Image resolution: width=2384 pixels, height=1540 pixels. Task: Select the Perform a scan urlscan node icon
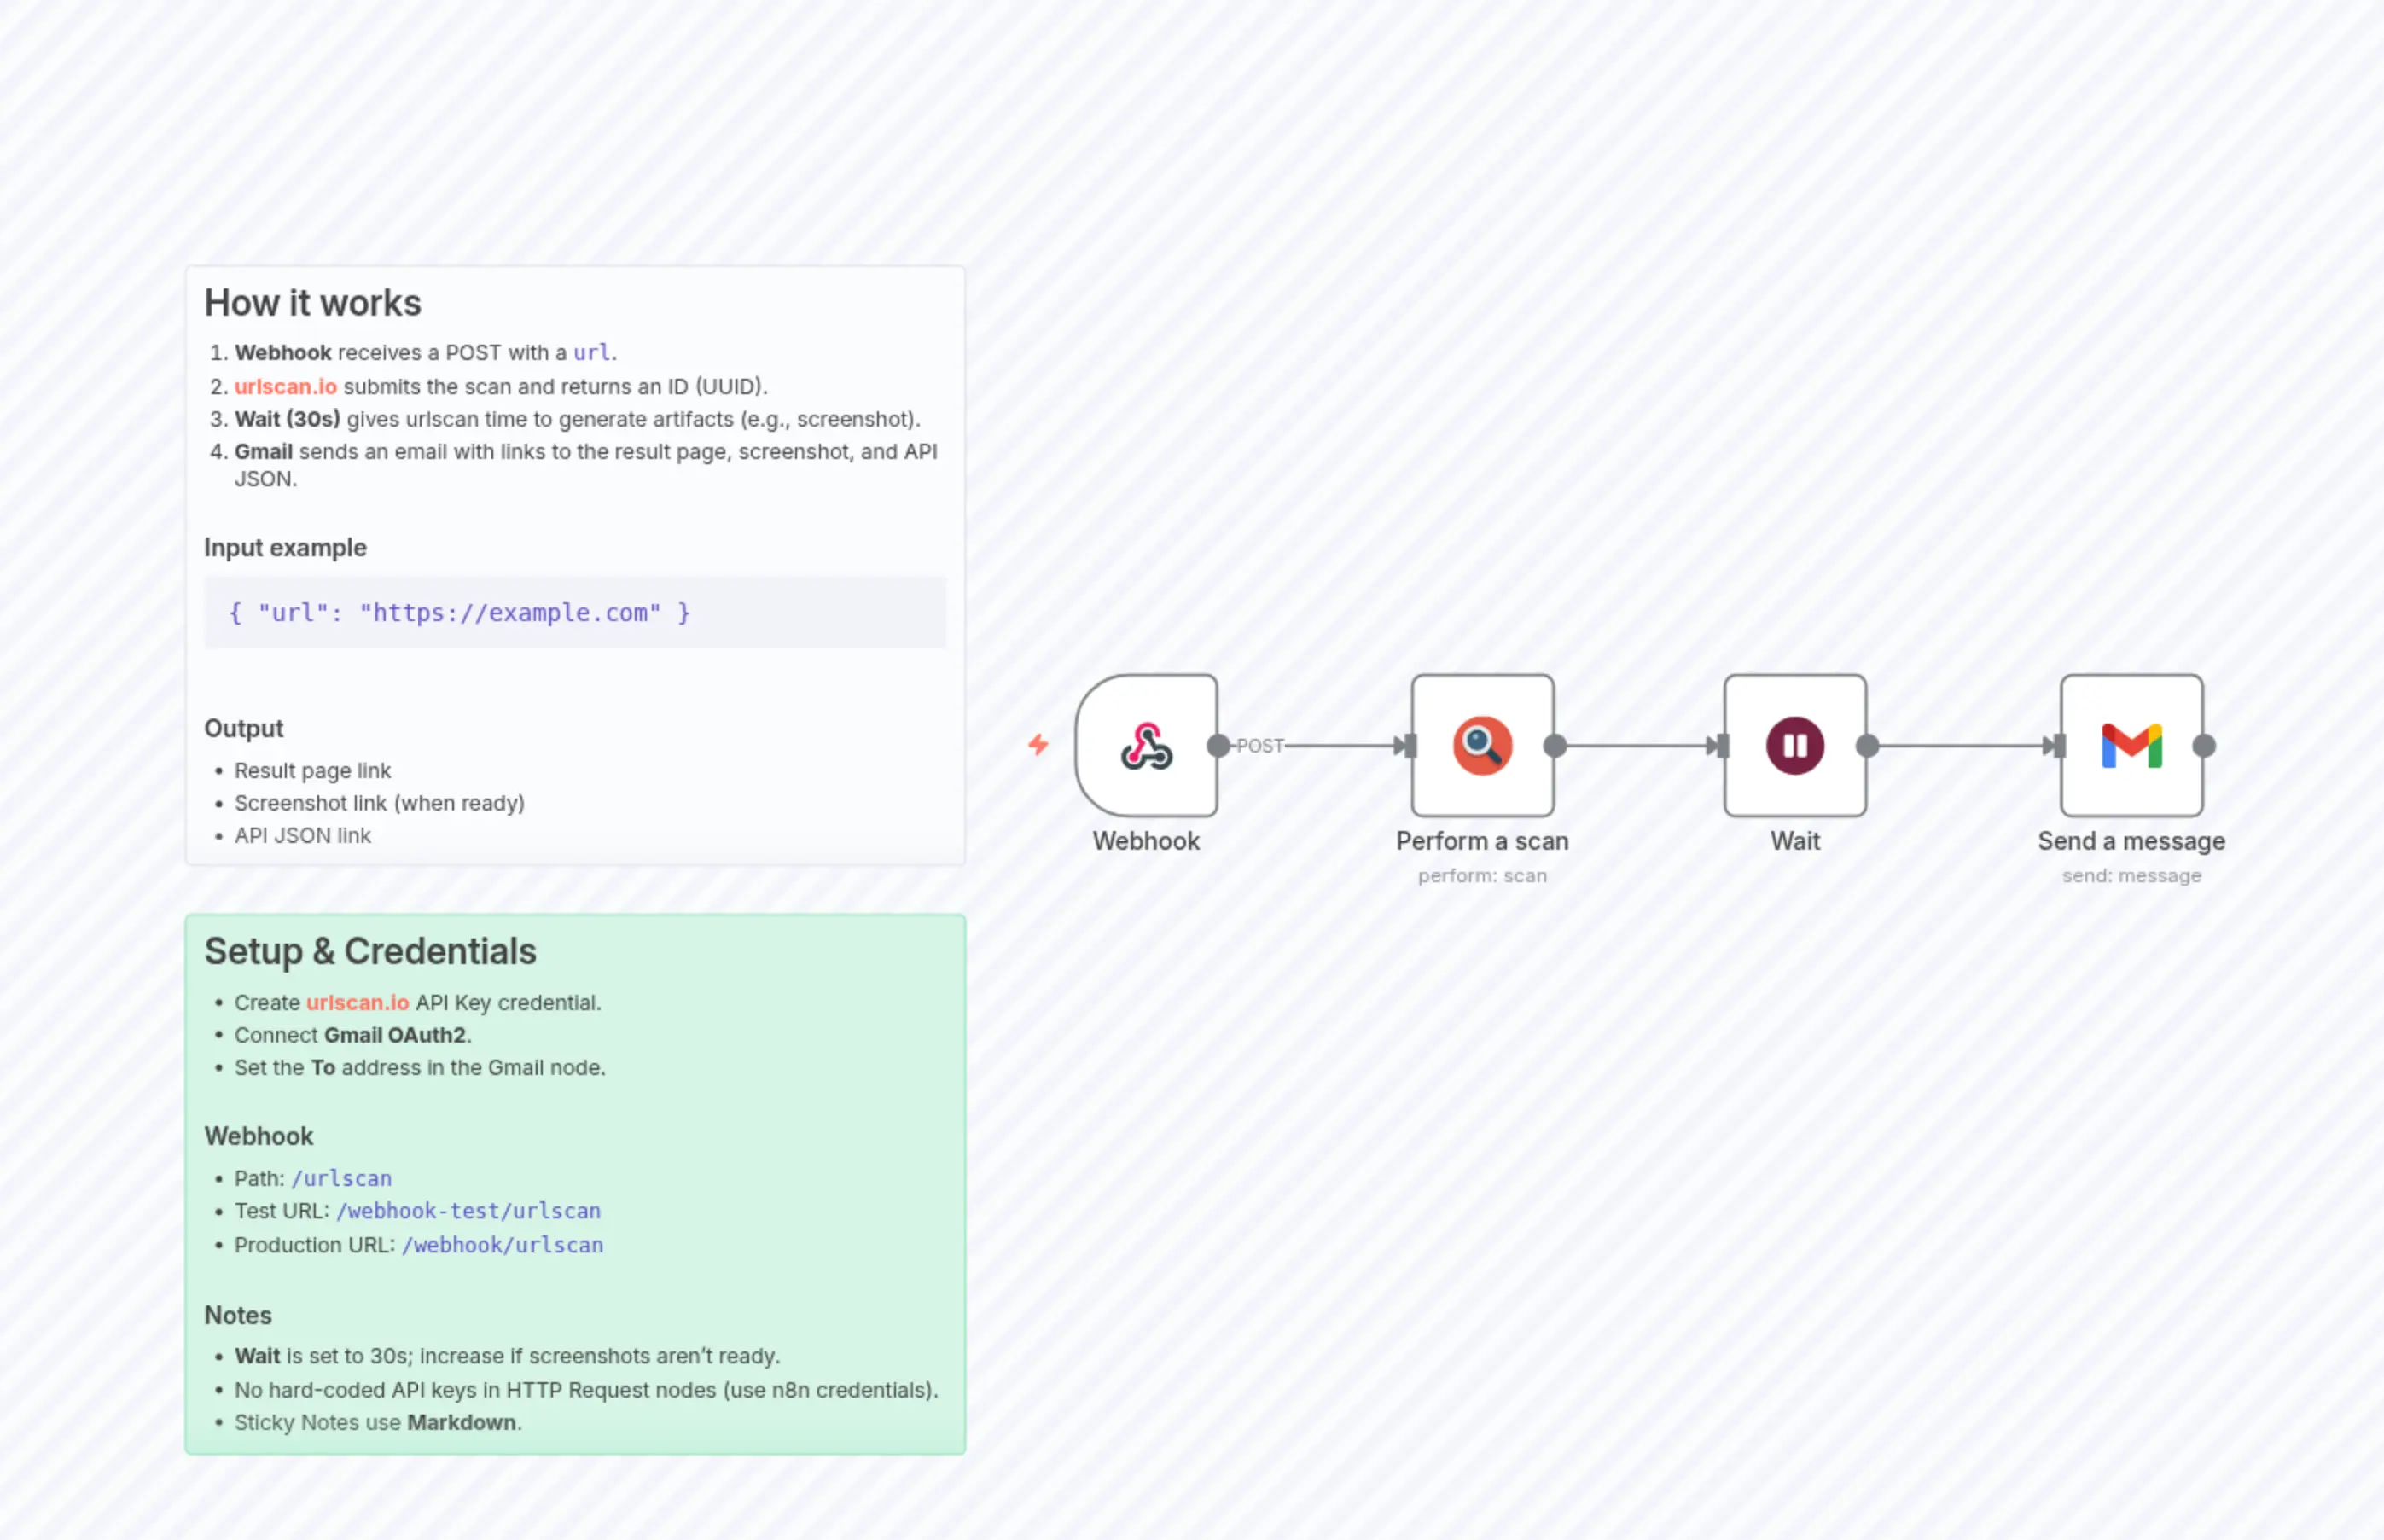point(1481,745)
